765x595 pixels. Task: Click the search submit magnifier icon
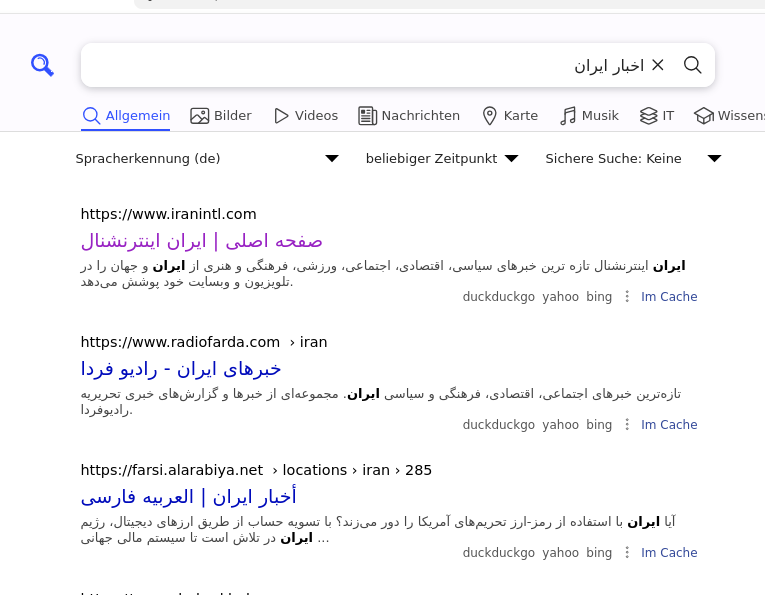[x=692, y=65]
